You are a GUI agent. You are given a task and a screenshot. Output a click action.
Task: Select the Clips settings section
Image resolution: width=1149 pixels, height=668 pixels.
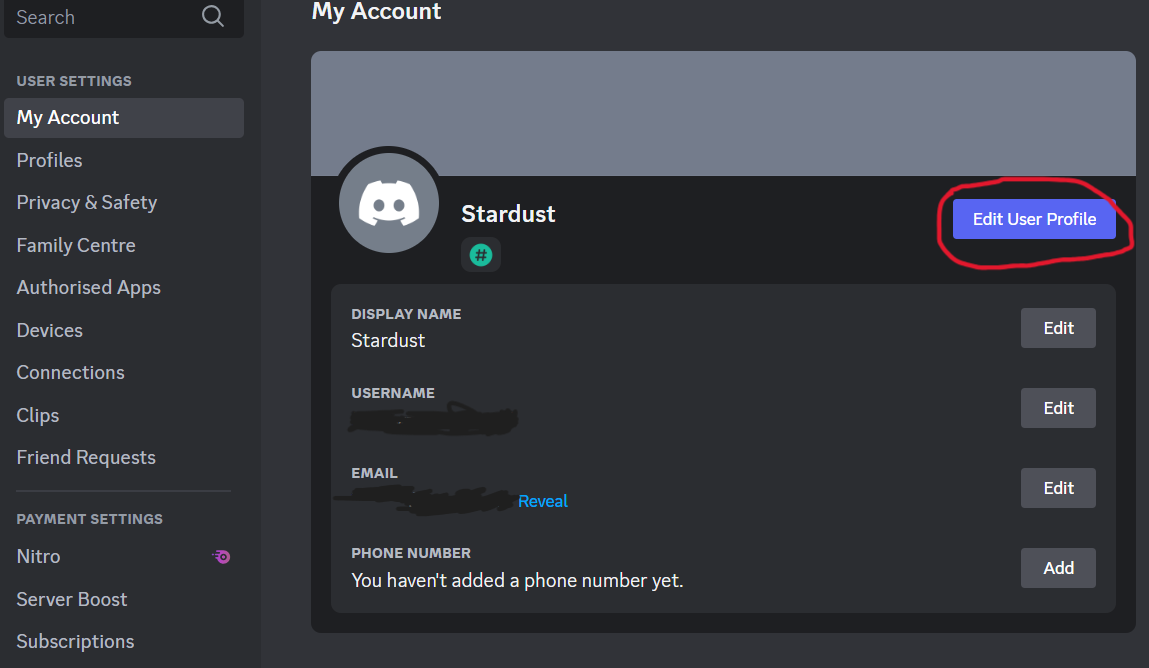click(x=38, y=415)
